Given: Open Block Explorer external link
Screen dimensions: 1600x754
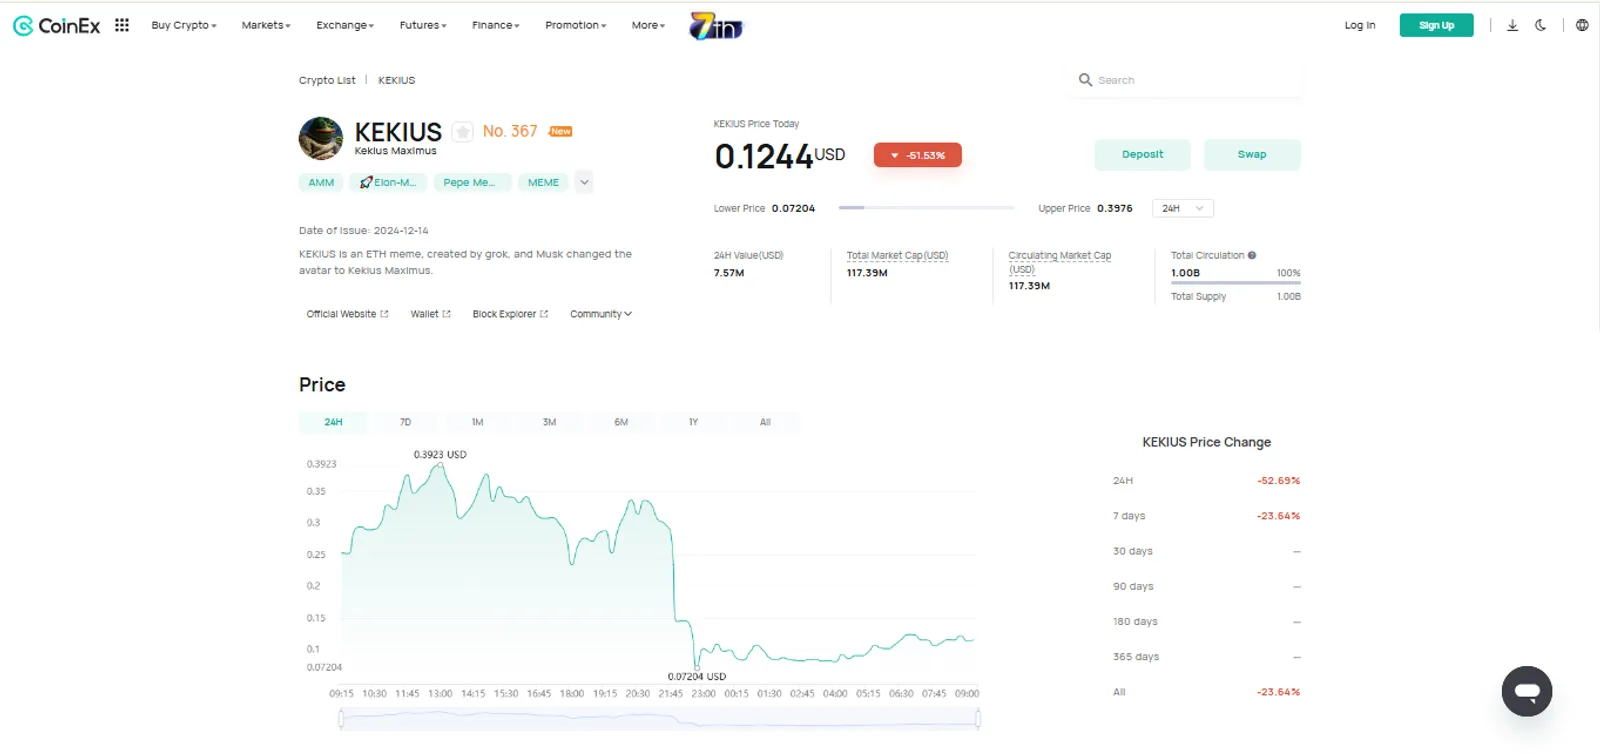Looking at the screenshot, I should click(x=510, y=314).
